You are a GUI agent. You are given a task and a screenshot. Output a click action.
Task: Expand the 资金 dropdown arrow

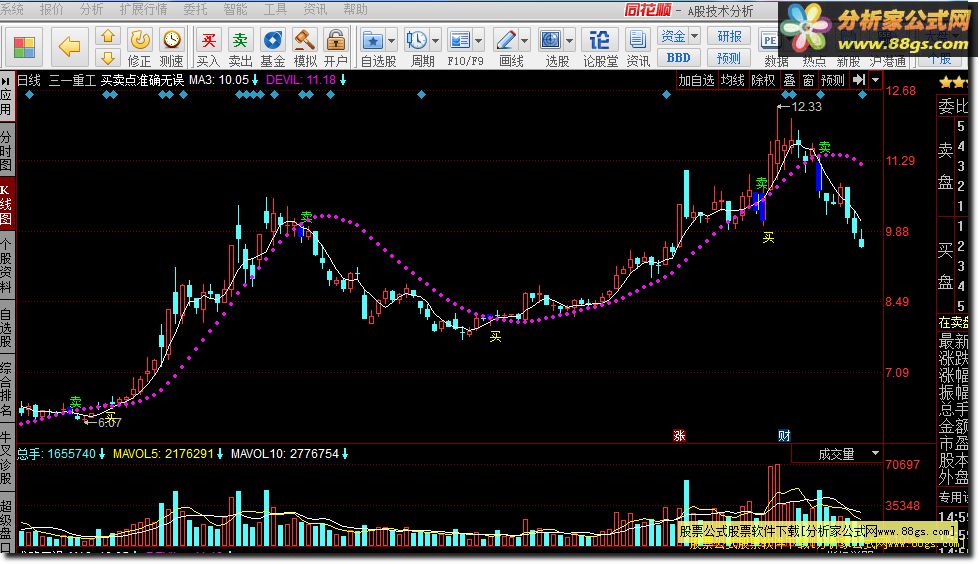[x=694, y=36]
